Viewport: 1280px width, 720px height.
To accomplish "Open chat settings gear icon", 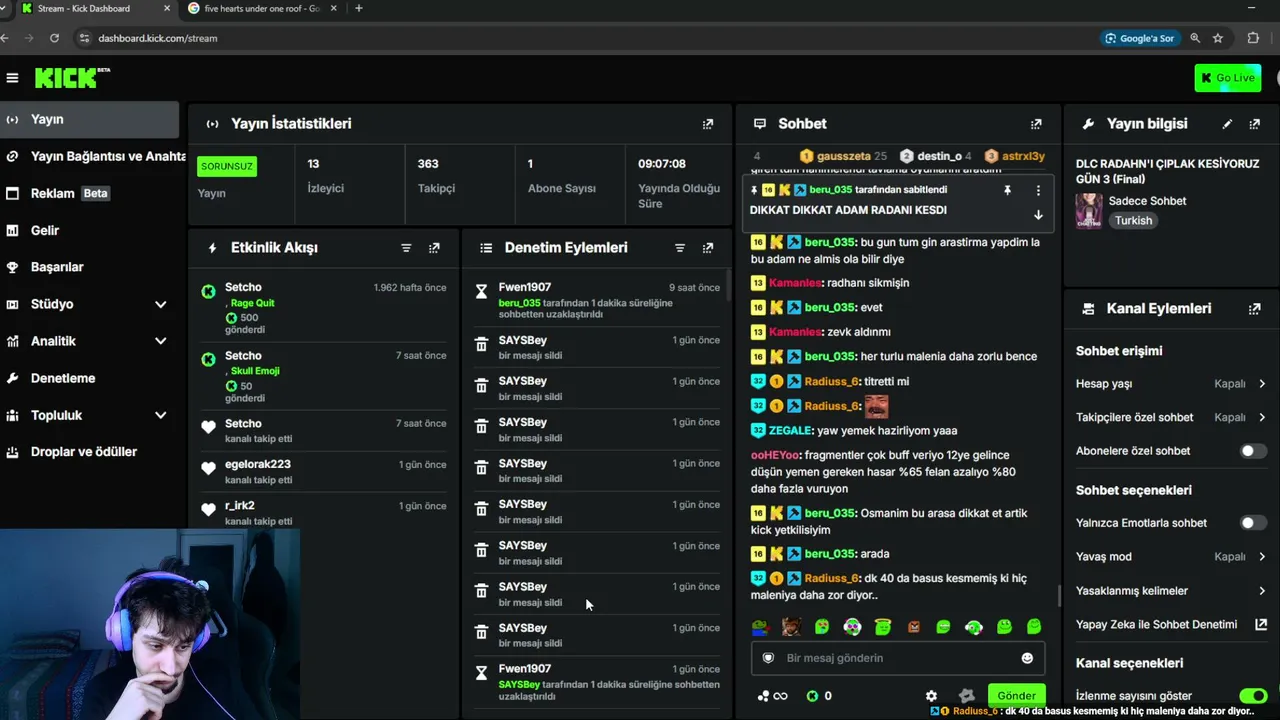I will (x=931, y=696).
